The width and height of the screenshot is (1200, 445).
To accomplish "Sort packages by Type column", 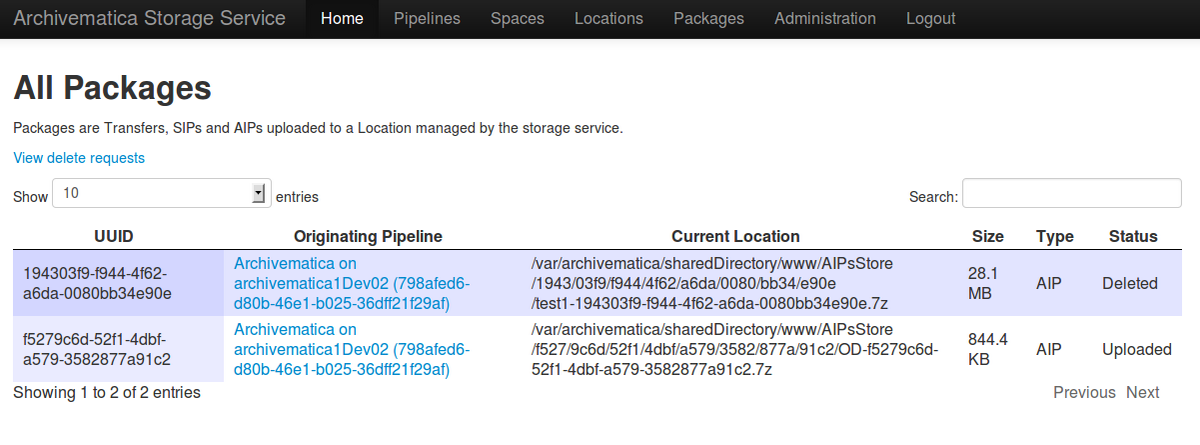I will (x=1054, y=237).
